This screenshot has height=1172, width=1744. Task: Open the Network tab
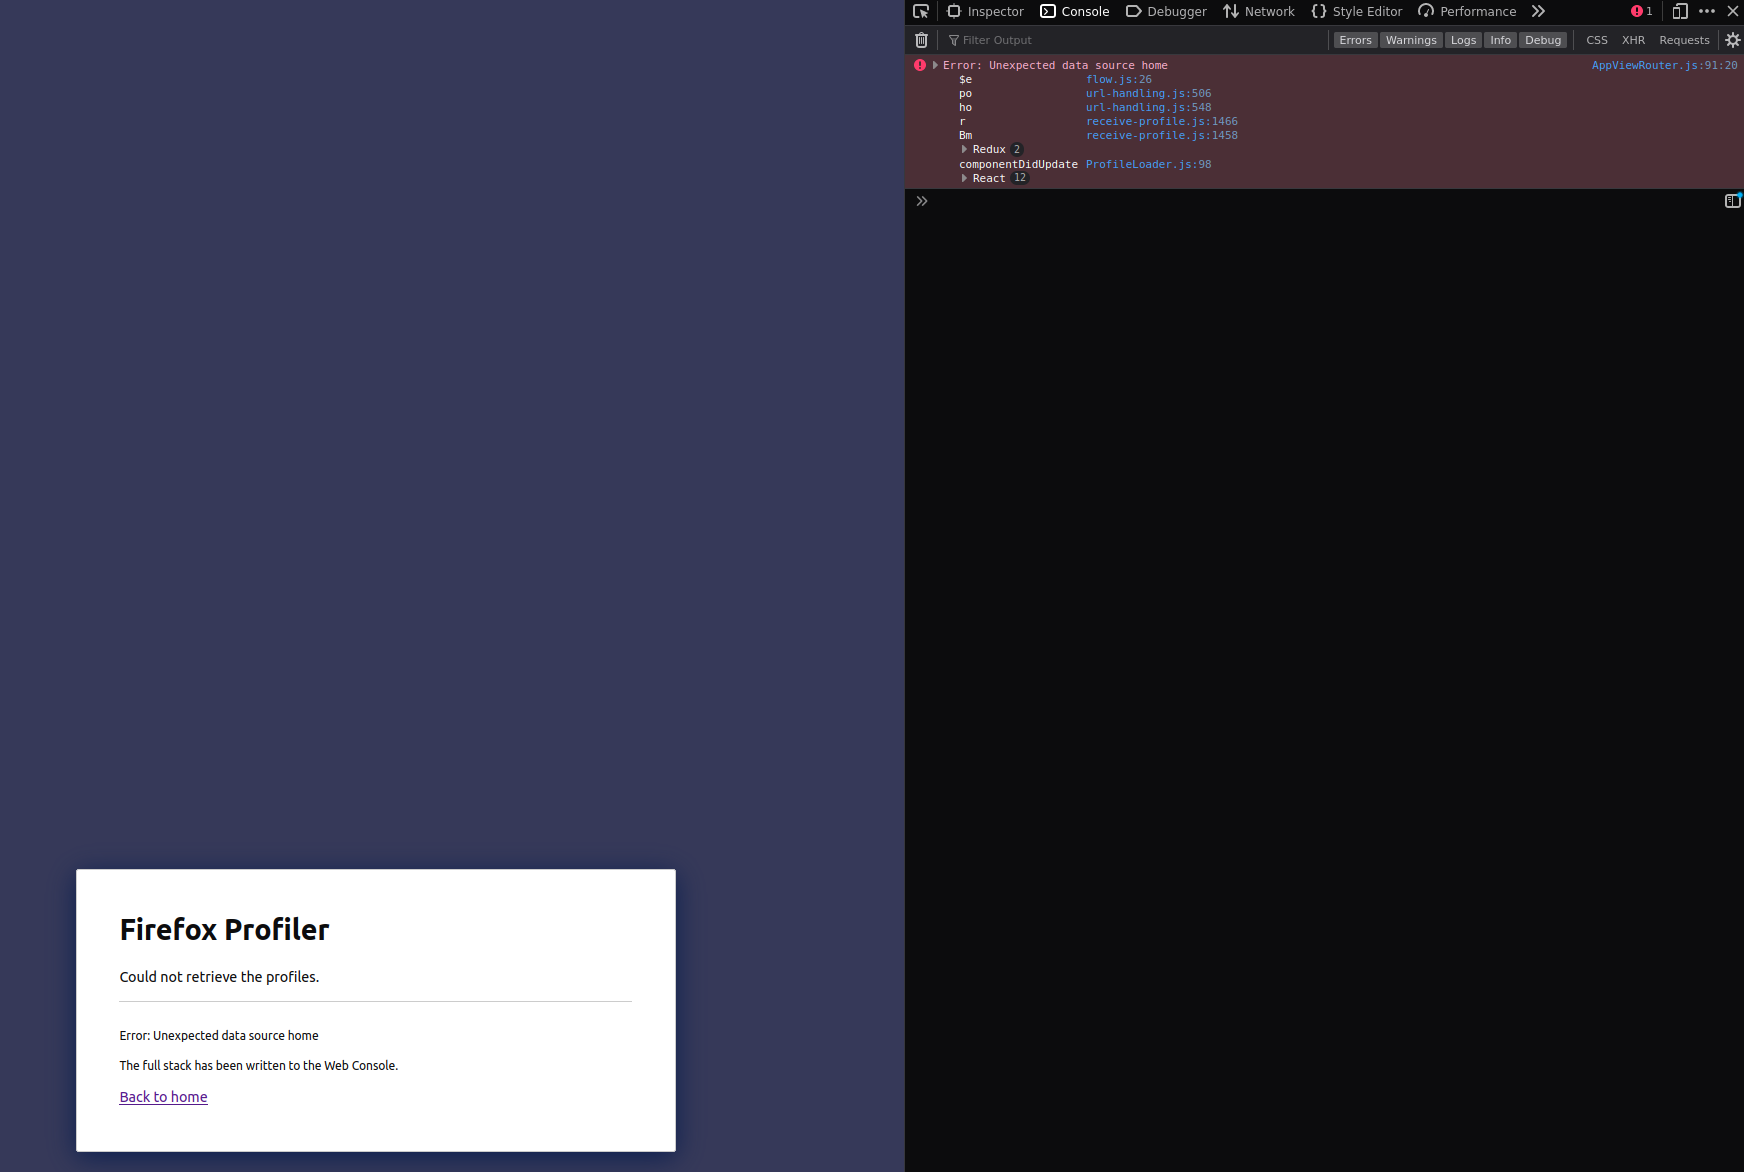[1259, 12]
